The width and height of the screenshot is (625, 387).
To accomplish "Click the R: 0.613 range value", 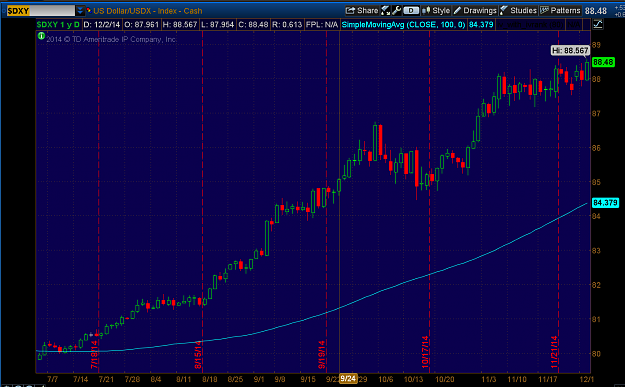I will click(x=287, y=25).
